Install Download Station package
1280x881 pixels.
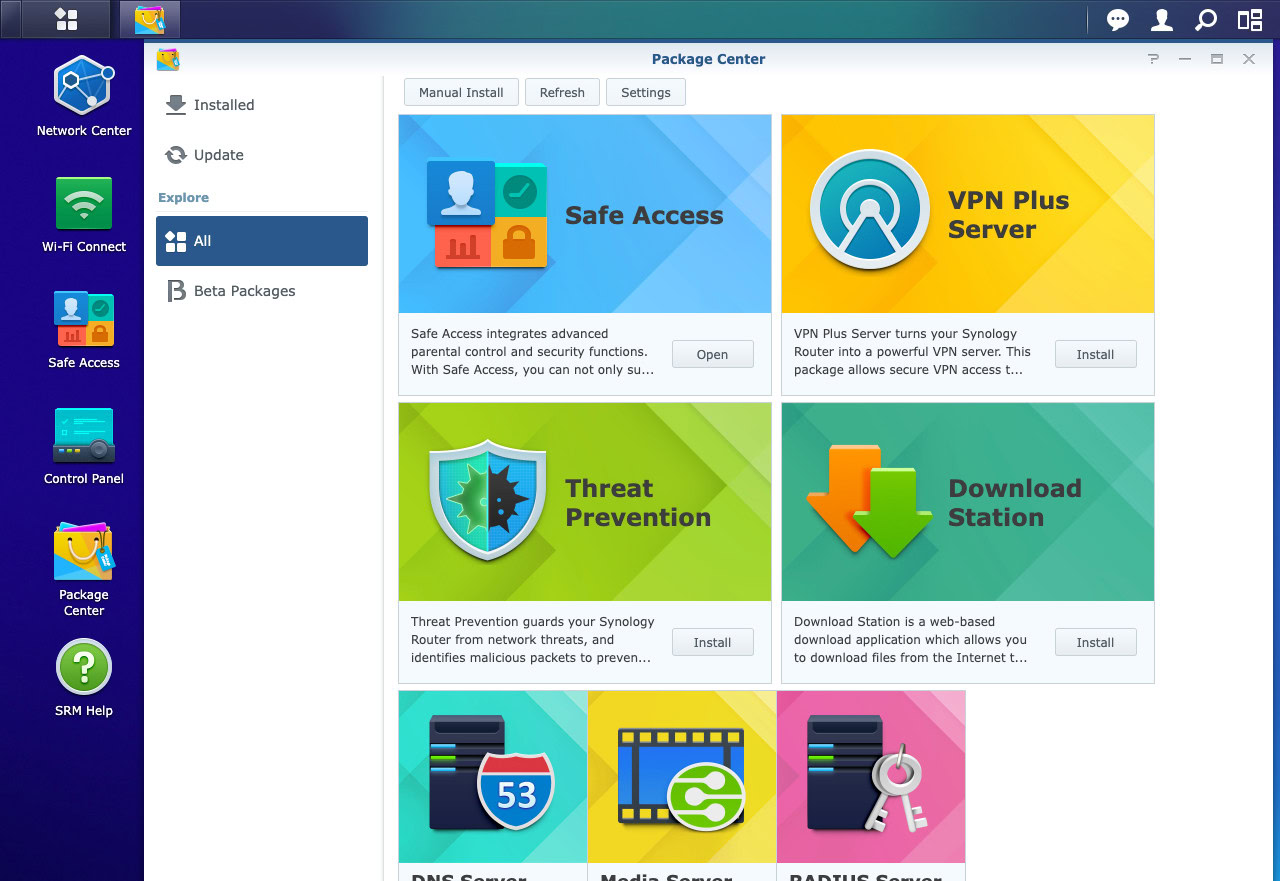click(x=1095, y=642)
